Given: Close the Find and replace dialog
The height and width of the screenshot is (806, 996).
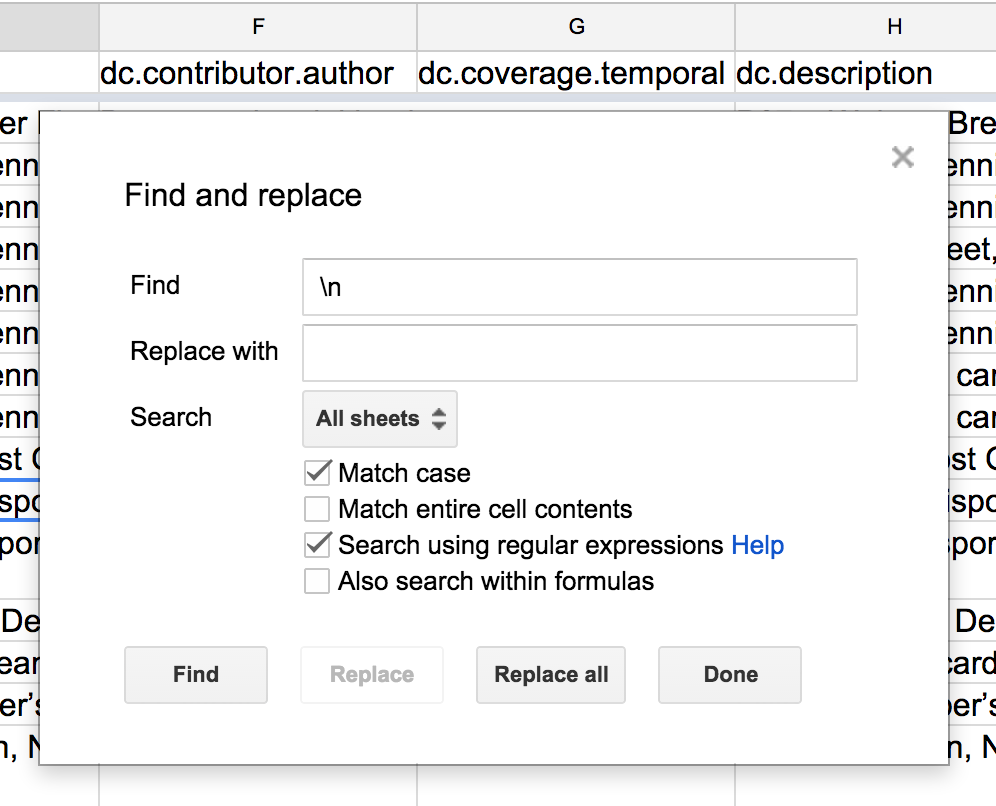Looking at the screenshot, I should 902,157.
